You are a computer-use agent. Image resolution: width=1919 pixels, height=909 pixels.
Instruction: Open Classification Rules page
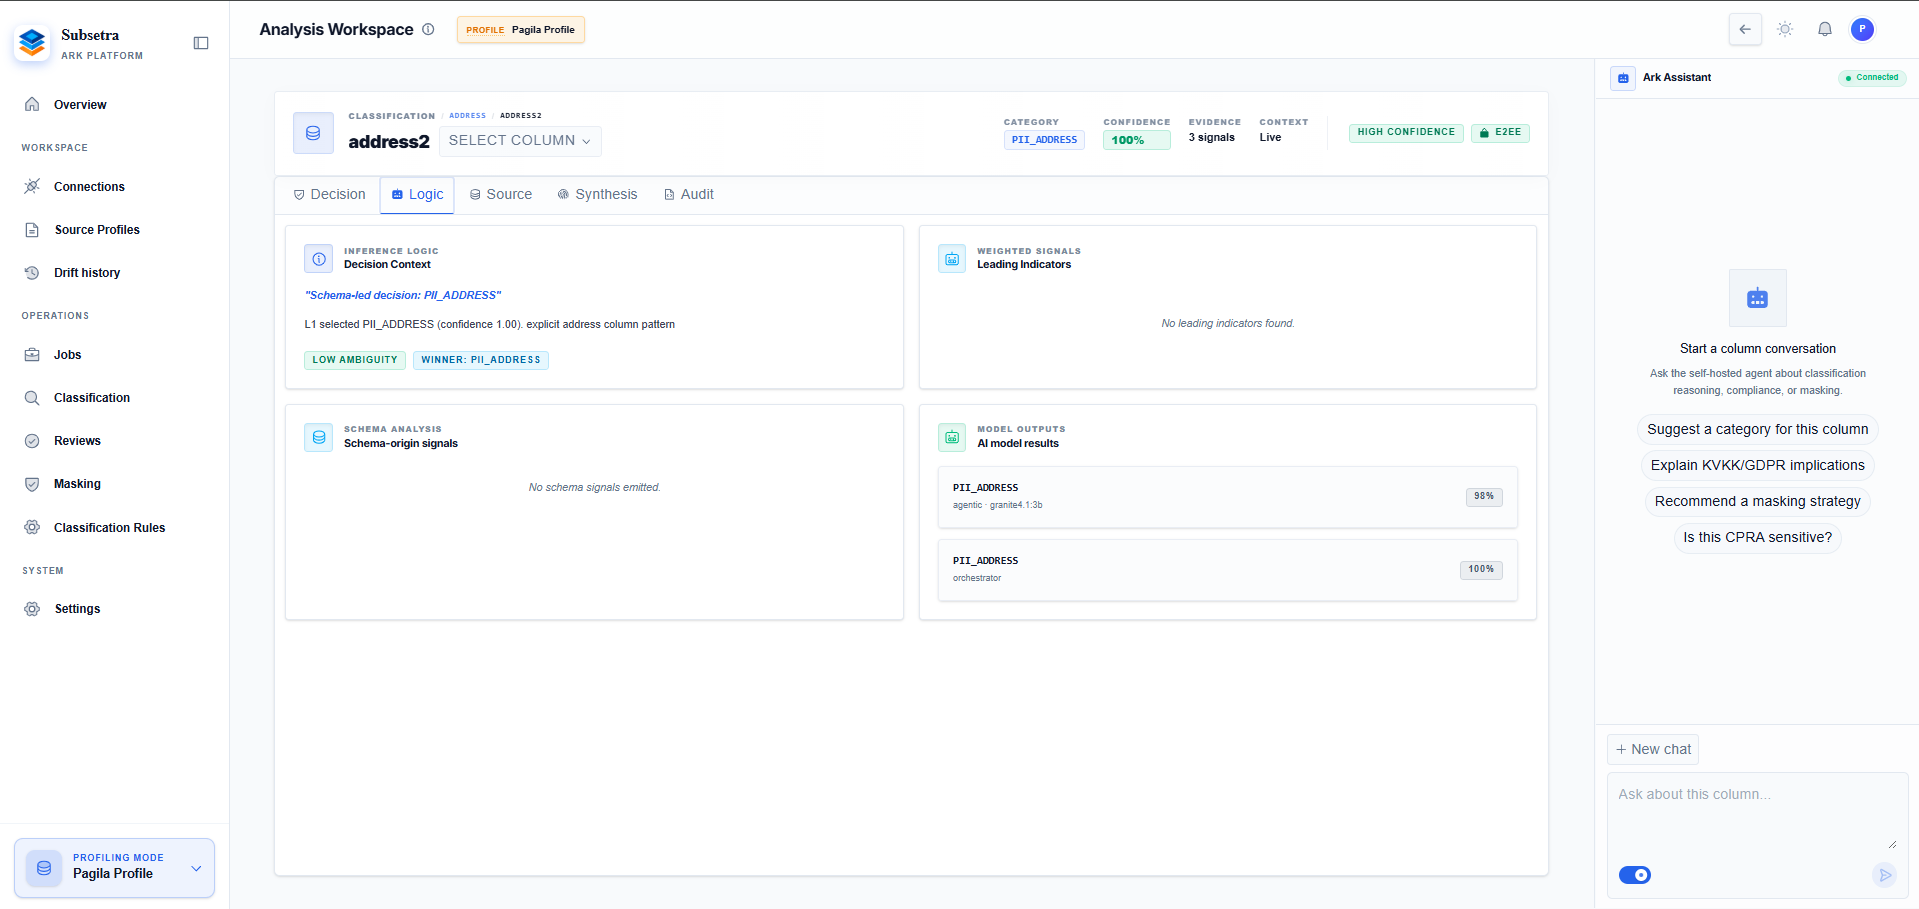pyautogui.click(x=110, y=528)
